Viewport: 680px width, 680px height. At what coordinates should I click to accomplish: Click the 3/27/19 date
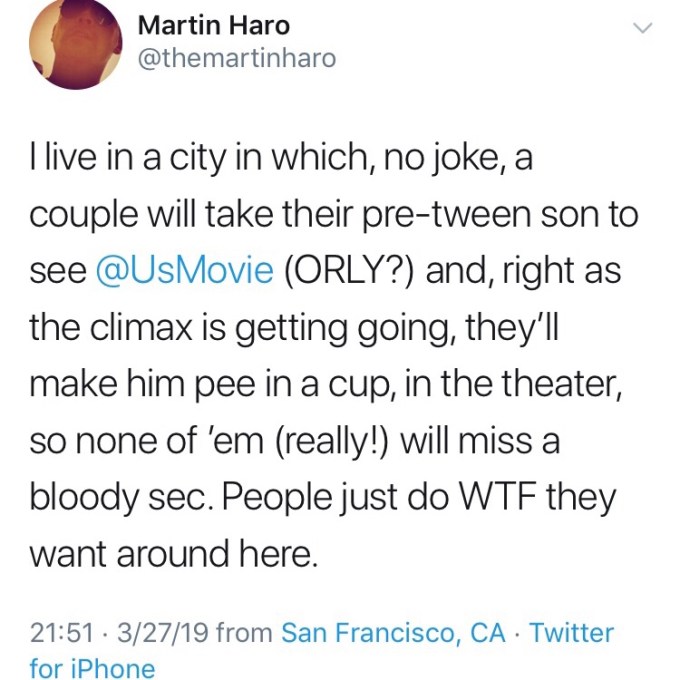coord(162,632)
